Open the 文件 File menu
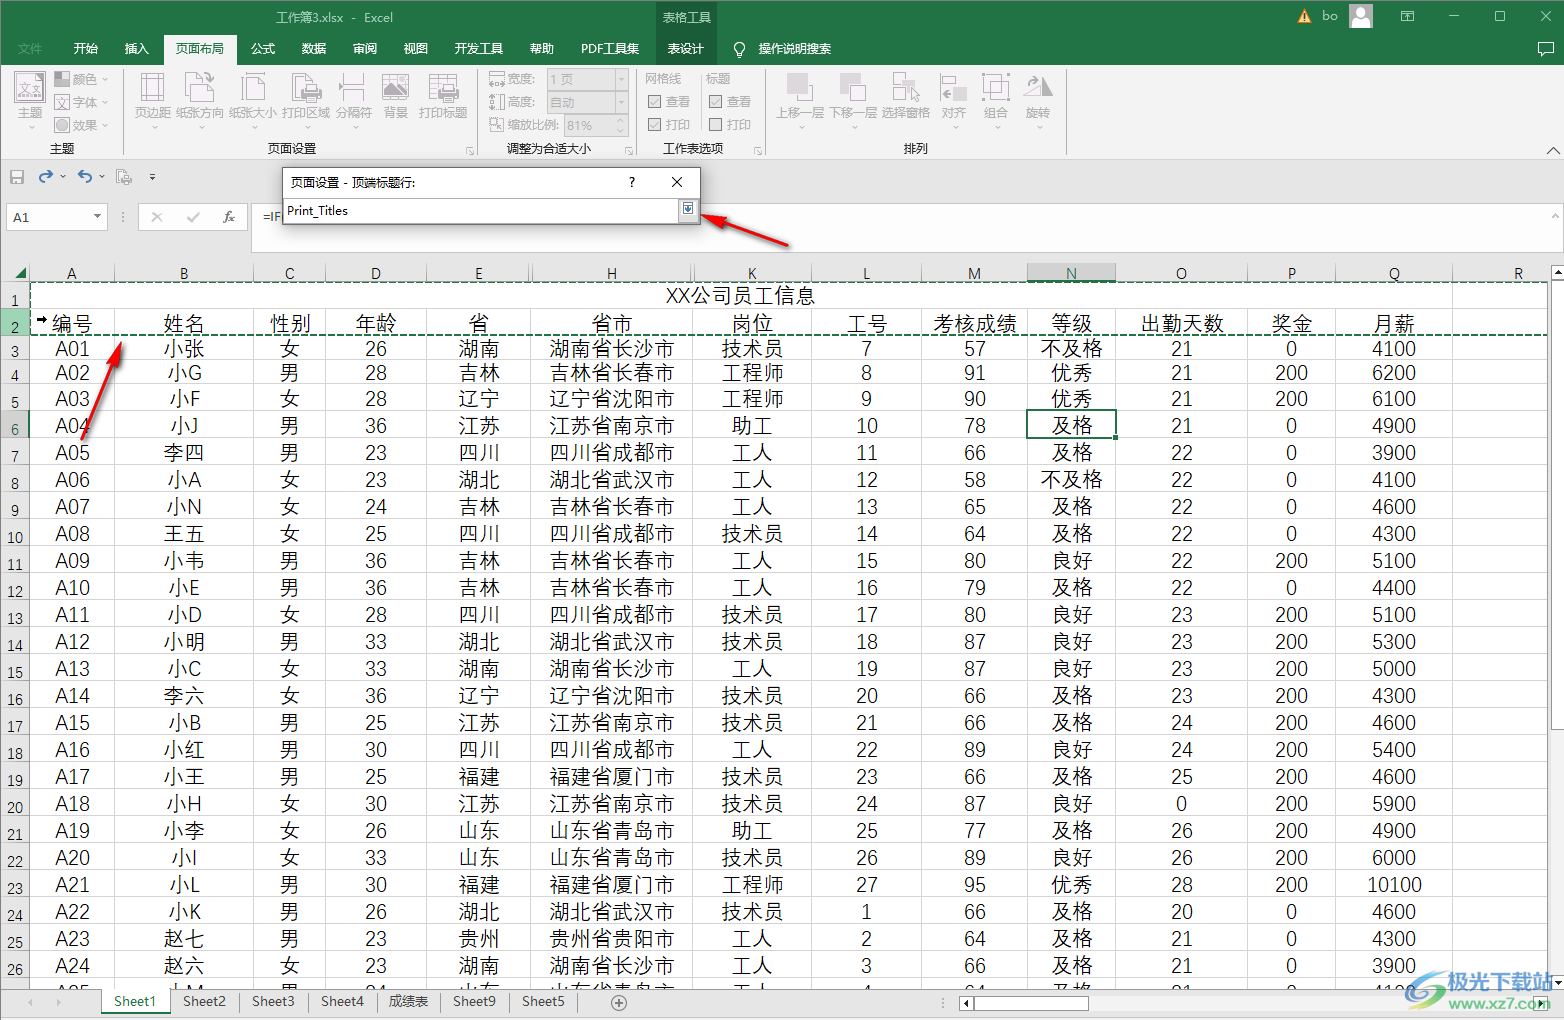The image size is (1564, 1020). click(30, 48)
